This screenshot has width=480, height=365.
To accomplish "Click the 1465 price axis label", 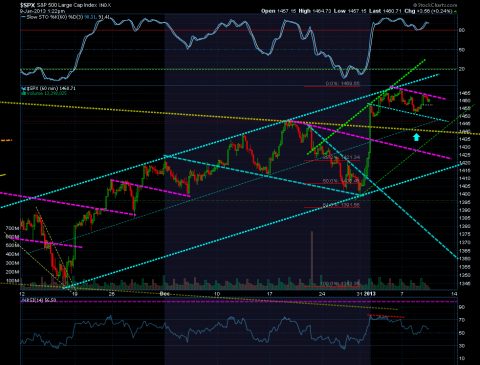I will 465,93.
